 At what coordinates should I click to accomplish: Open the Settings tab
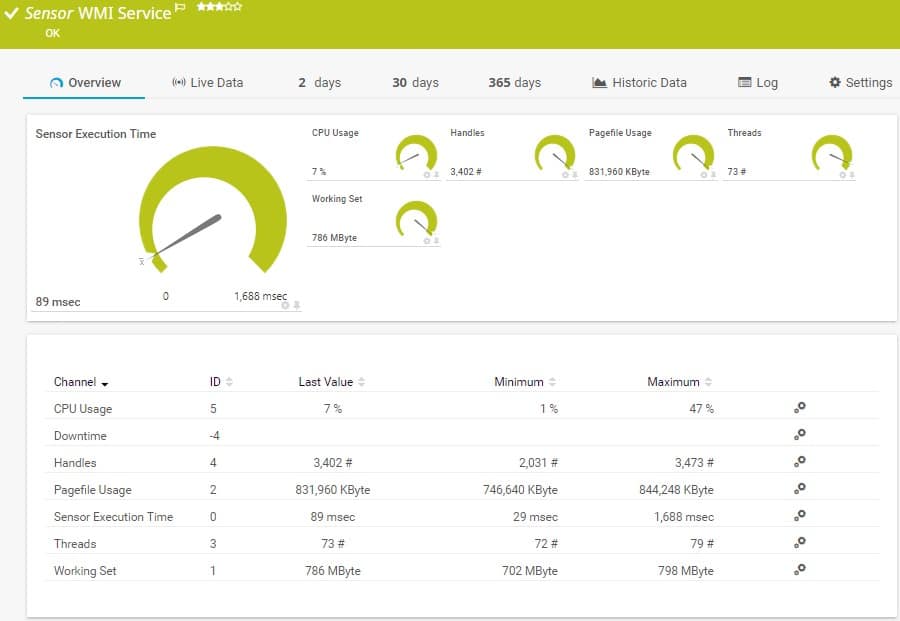860,83
